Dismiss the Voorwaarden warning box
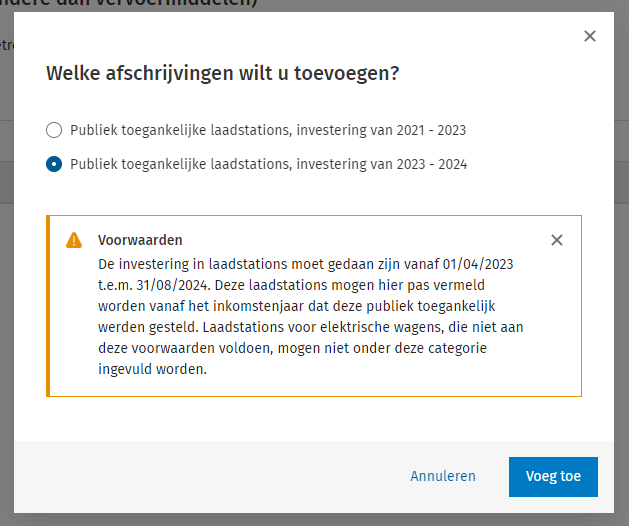Screen dimensions: 629x526 pos(557,240)
